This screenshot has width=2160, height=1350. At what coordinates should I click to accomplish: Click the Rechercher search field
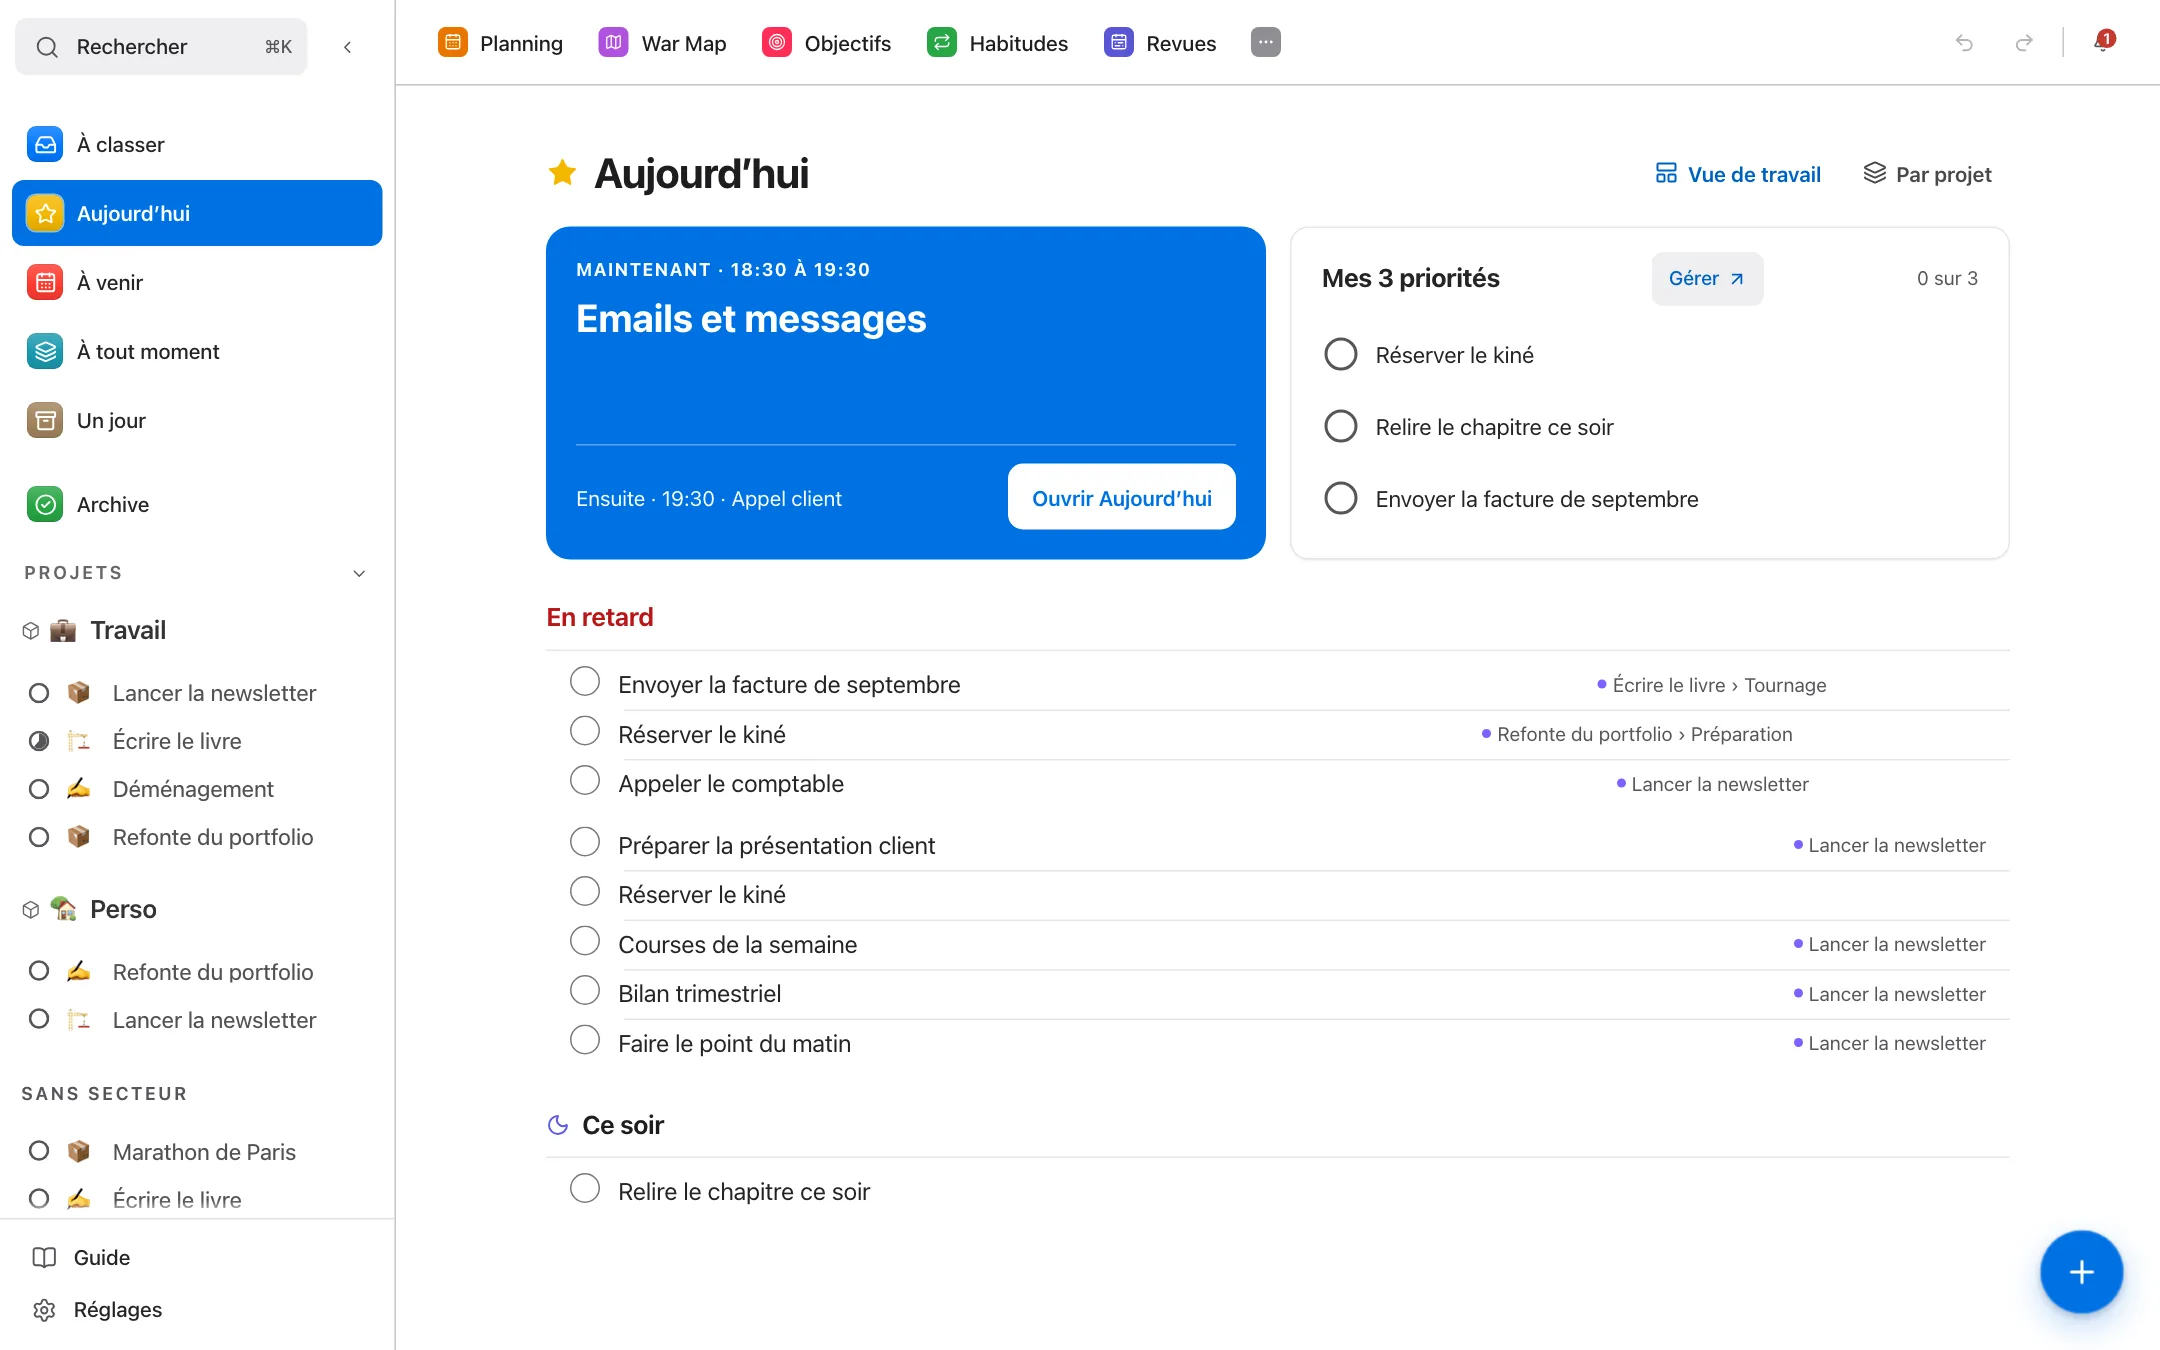[x=161, y=47]
